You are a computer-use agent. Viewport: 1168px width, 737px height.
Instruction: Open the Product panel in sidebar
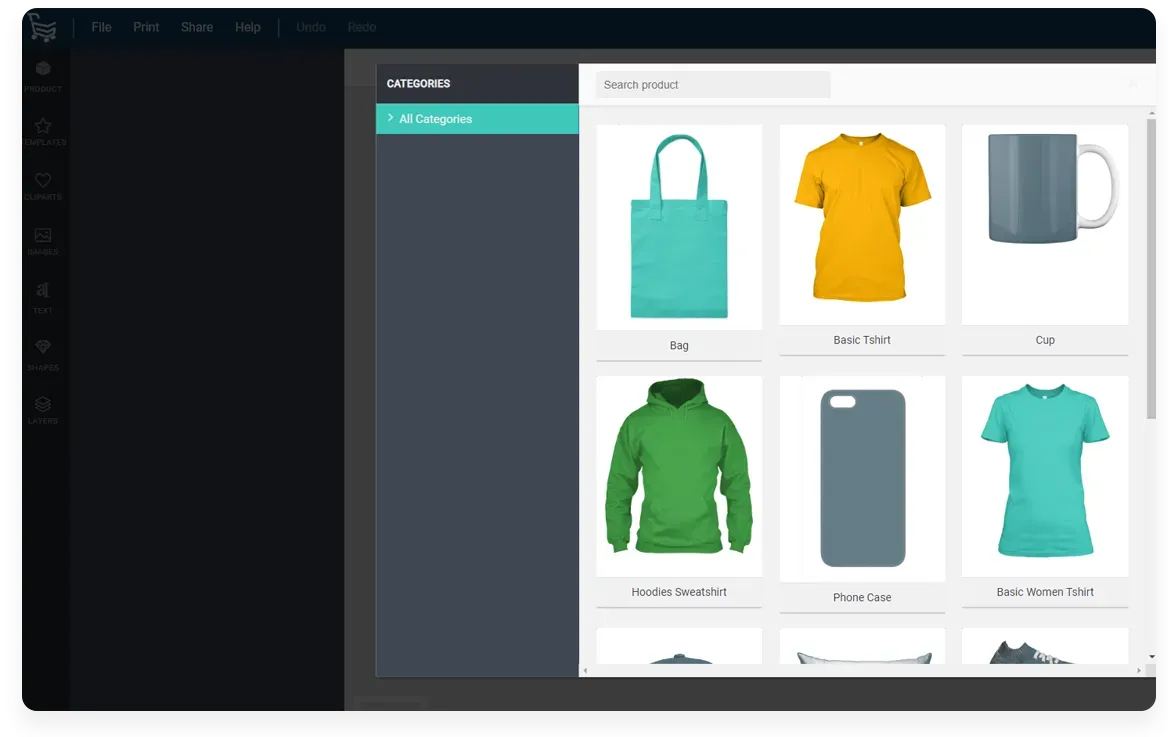(x=43, y=70)
